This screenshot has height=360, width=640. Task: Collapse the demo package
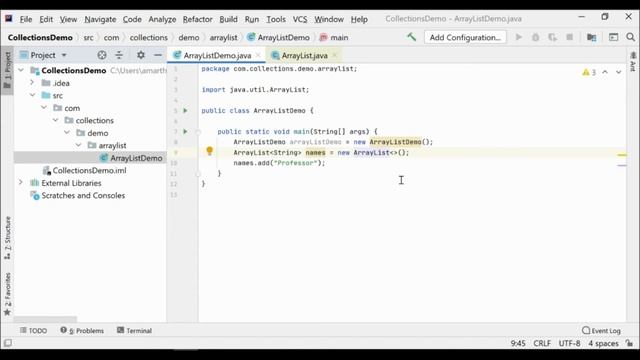(x=67, y=133)
